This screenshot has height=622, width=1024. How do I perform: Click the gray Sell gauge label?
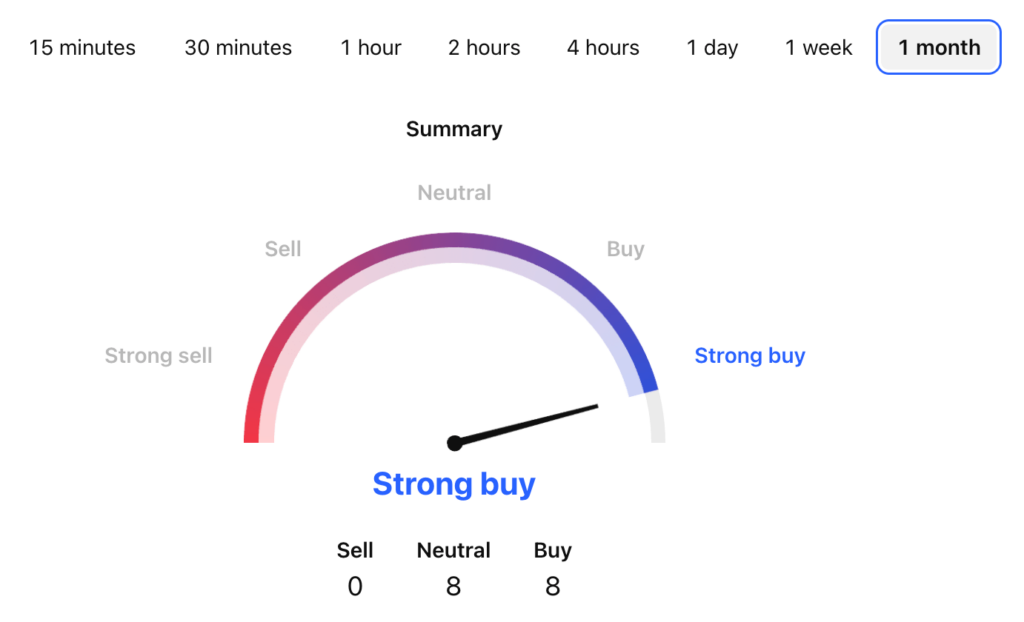pyautogui.click(x=283, y=249)
